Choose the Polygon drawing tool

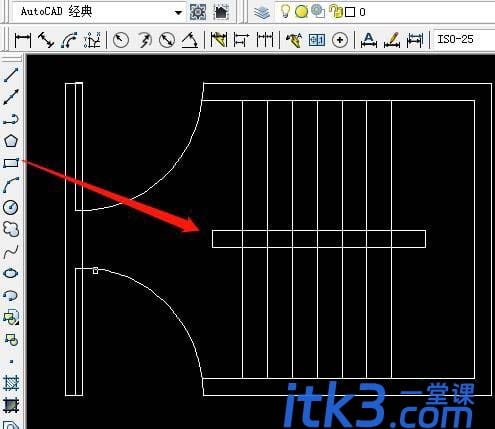pyautogui.click(x=11, y=141)
